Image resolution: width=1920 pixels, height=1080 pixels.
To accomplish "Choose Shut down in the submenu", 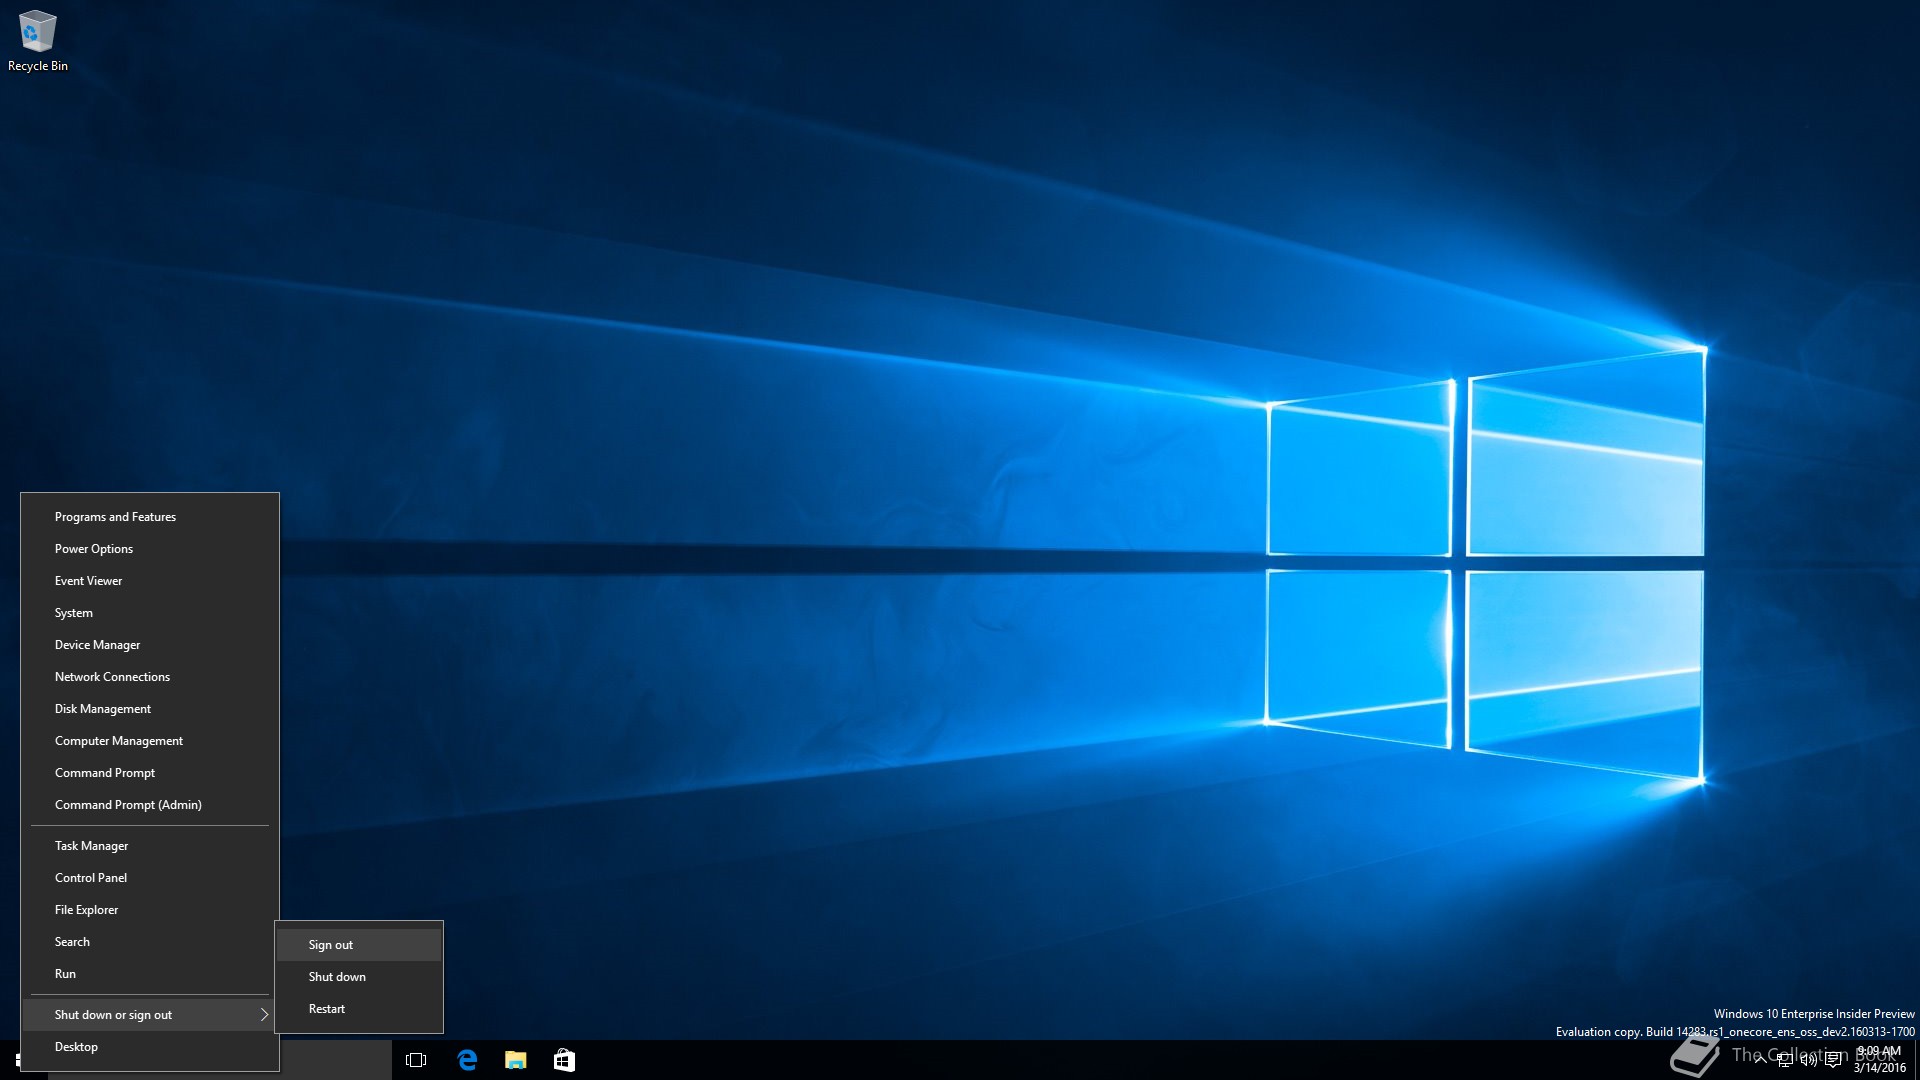I will coord(359,977).
